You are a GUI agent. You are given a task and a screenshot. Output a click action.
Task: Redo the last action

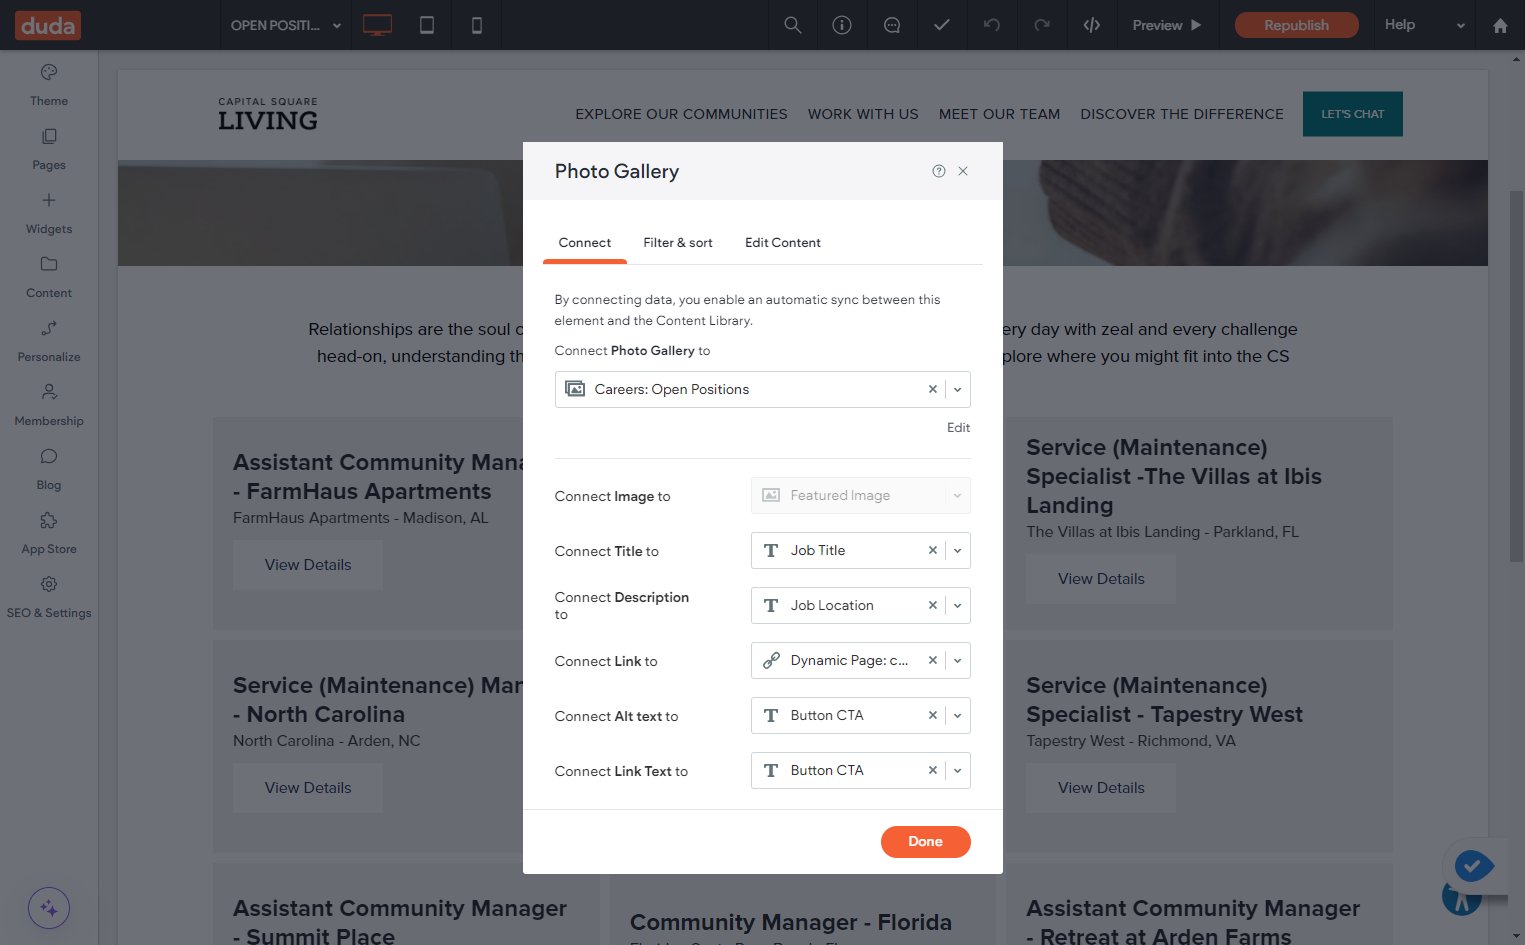tap(1042, 25)
